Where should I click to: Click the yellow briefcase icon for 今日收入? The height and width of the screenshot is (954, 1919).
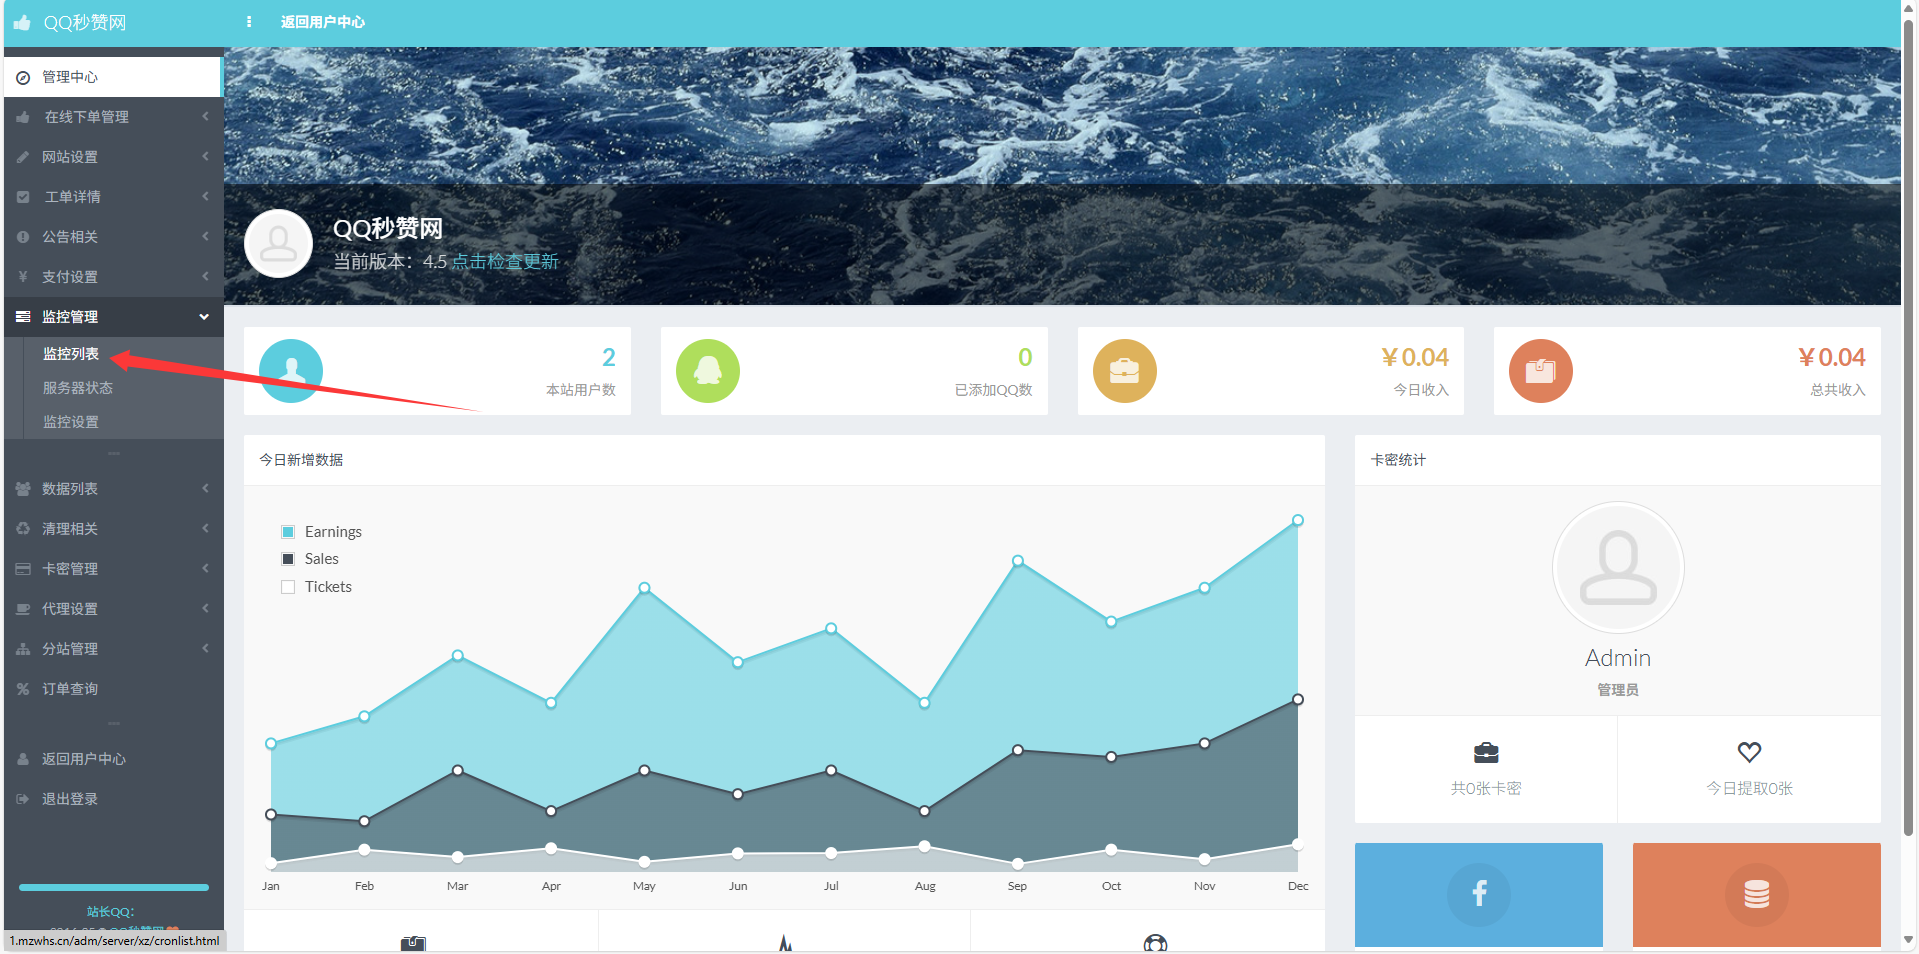click(x=1124, y=371)
